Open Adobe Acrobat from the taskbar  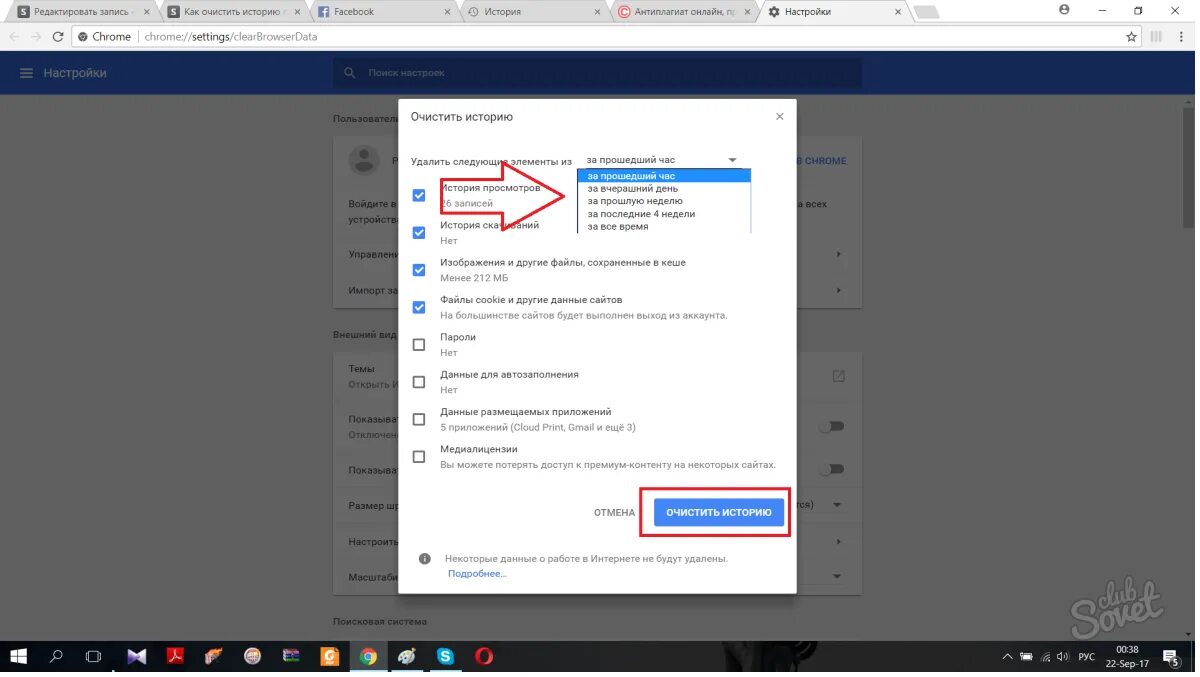tap(176, 657)
